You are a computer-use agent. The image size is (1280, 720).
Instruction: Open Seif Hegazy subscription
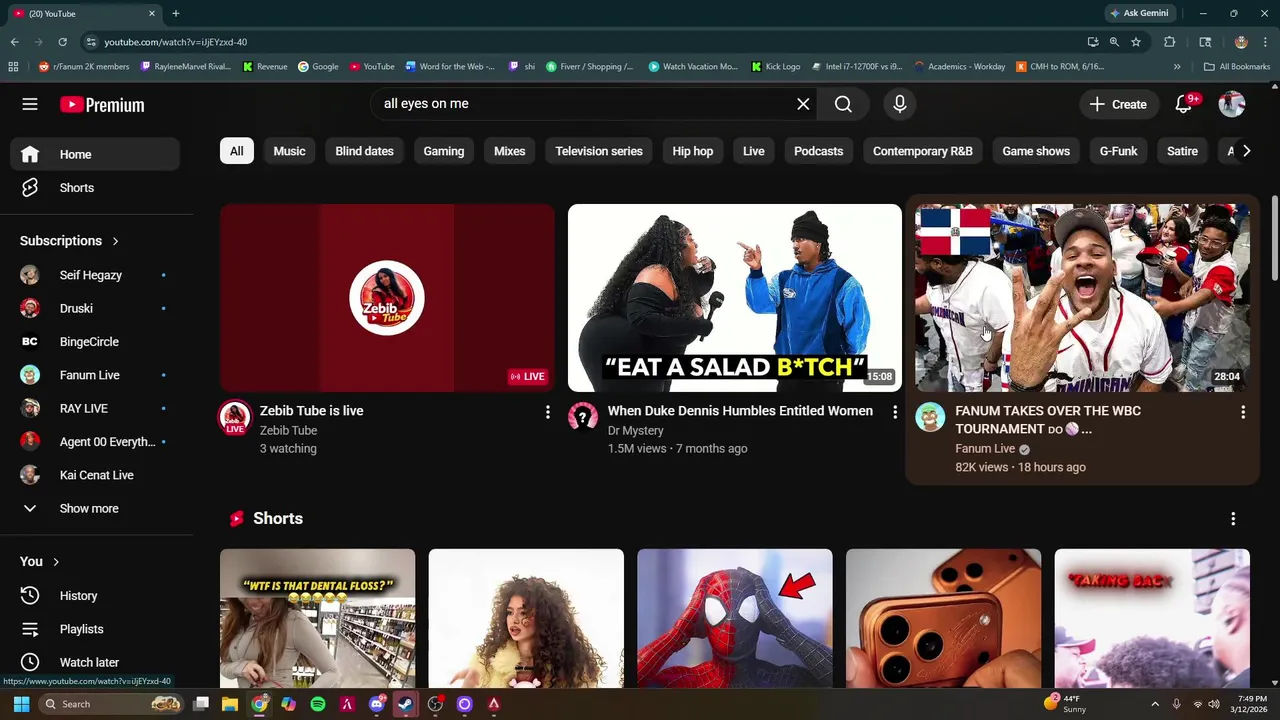click(95, 275)
